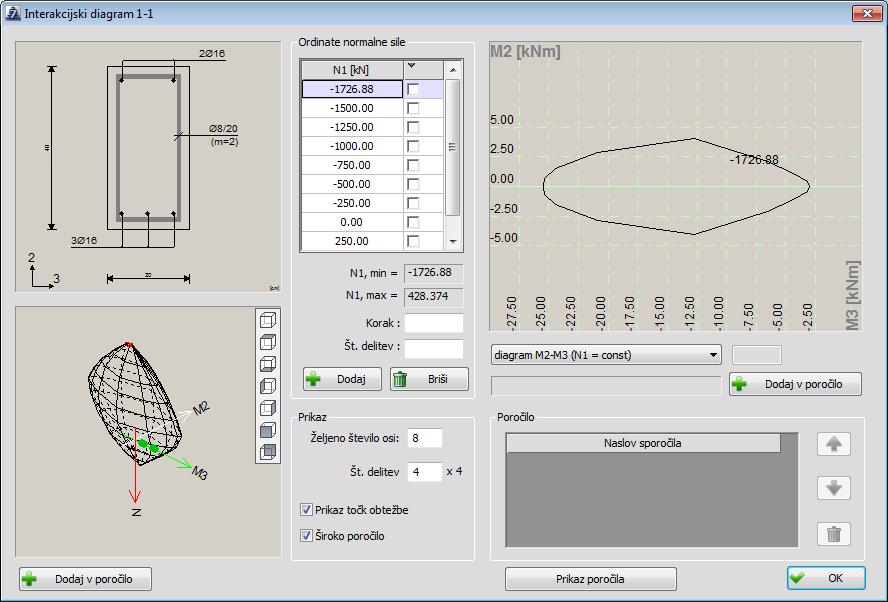Tick checkbox for N1 -1000.00 row
Screen dimensions: 888x602
tap(413, 146)
